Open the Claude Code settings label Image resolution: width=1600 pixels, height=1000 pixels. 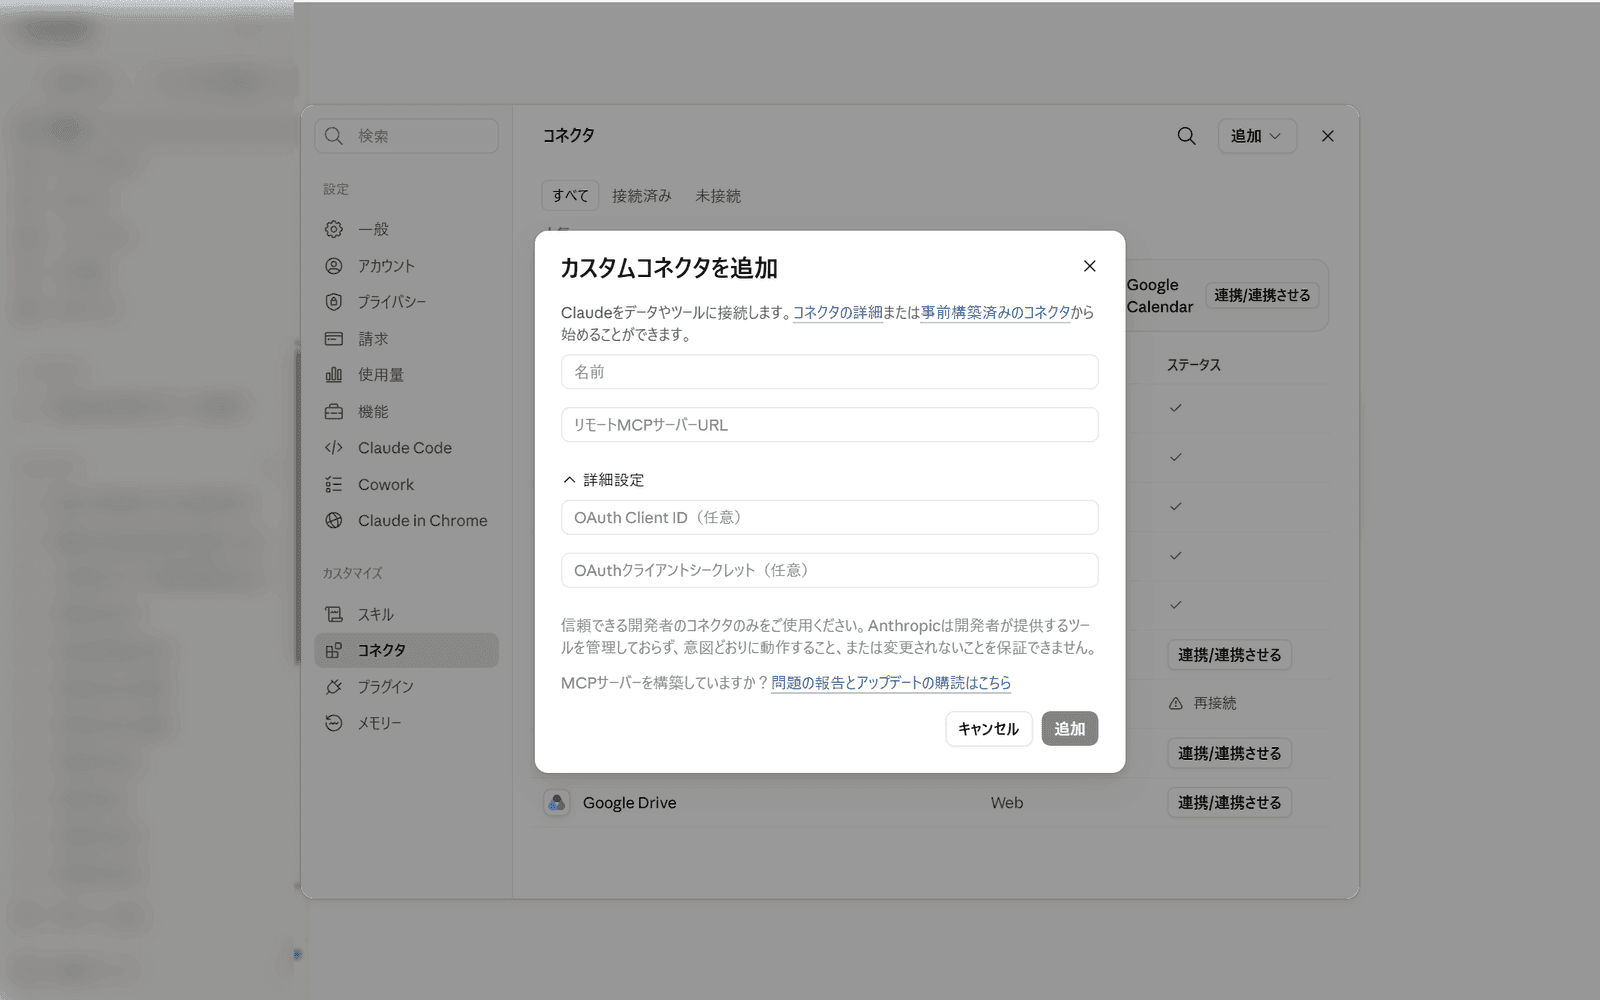click(x=405, y=448)
